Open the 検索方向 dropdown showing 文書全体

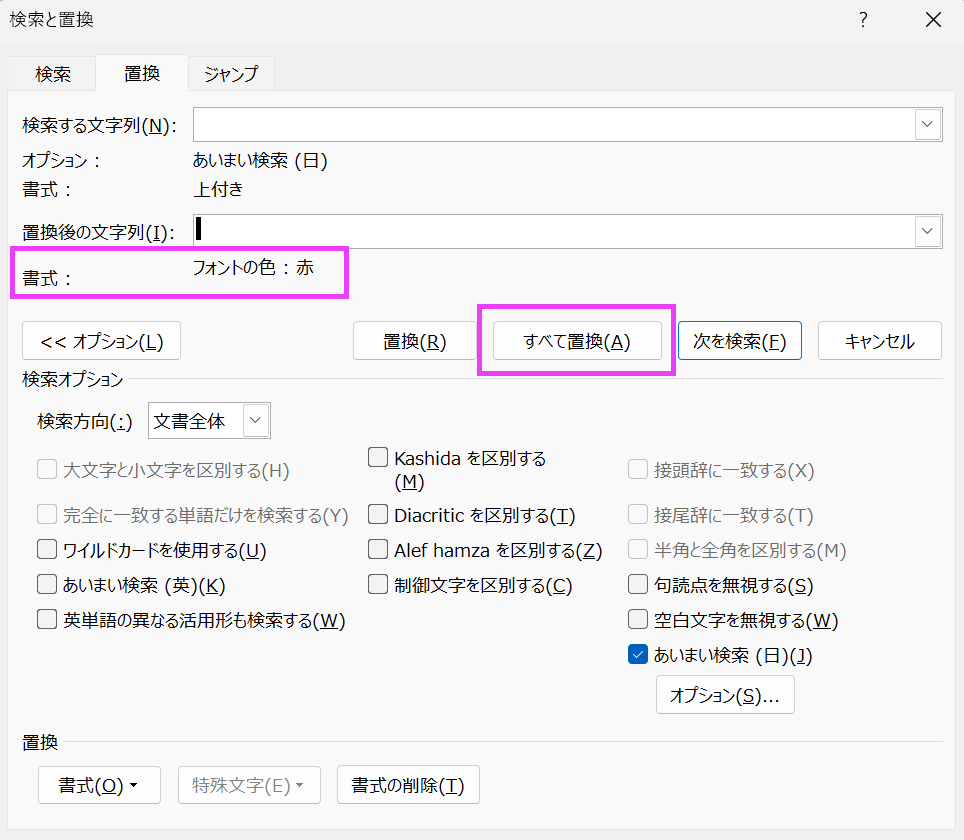[256, 421]
